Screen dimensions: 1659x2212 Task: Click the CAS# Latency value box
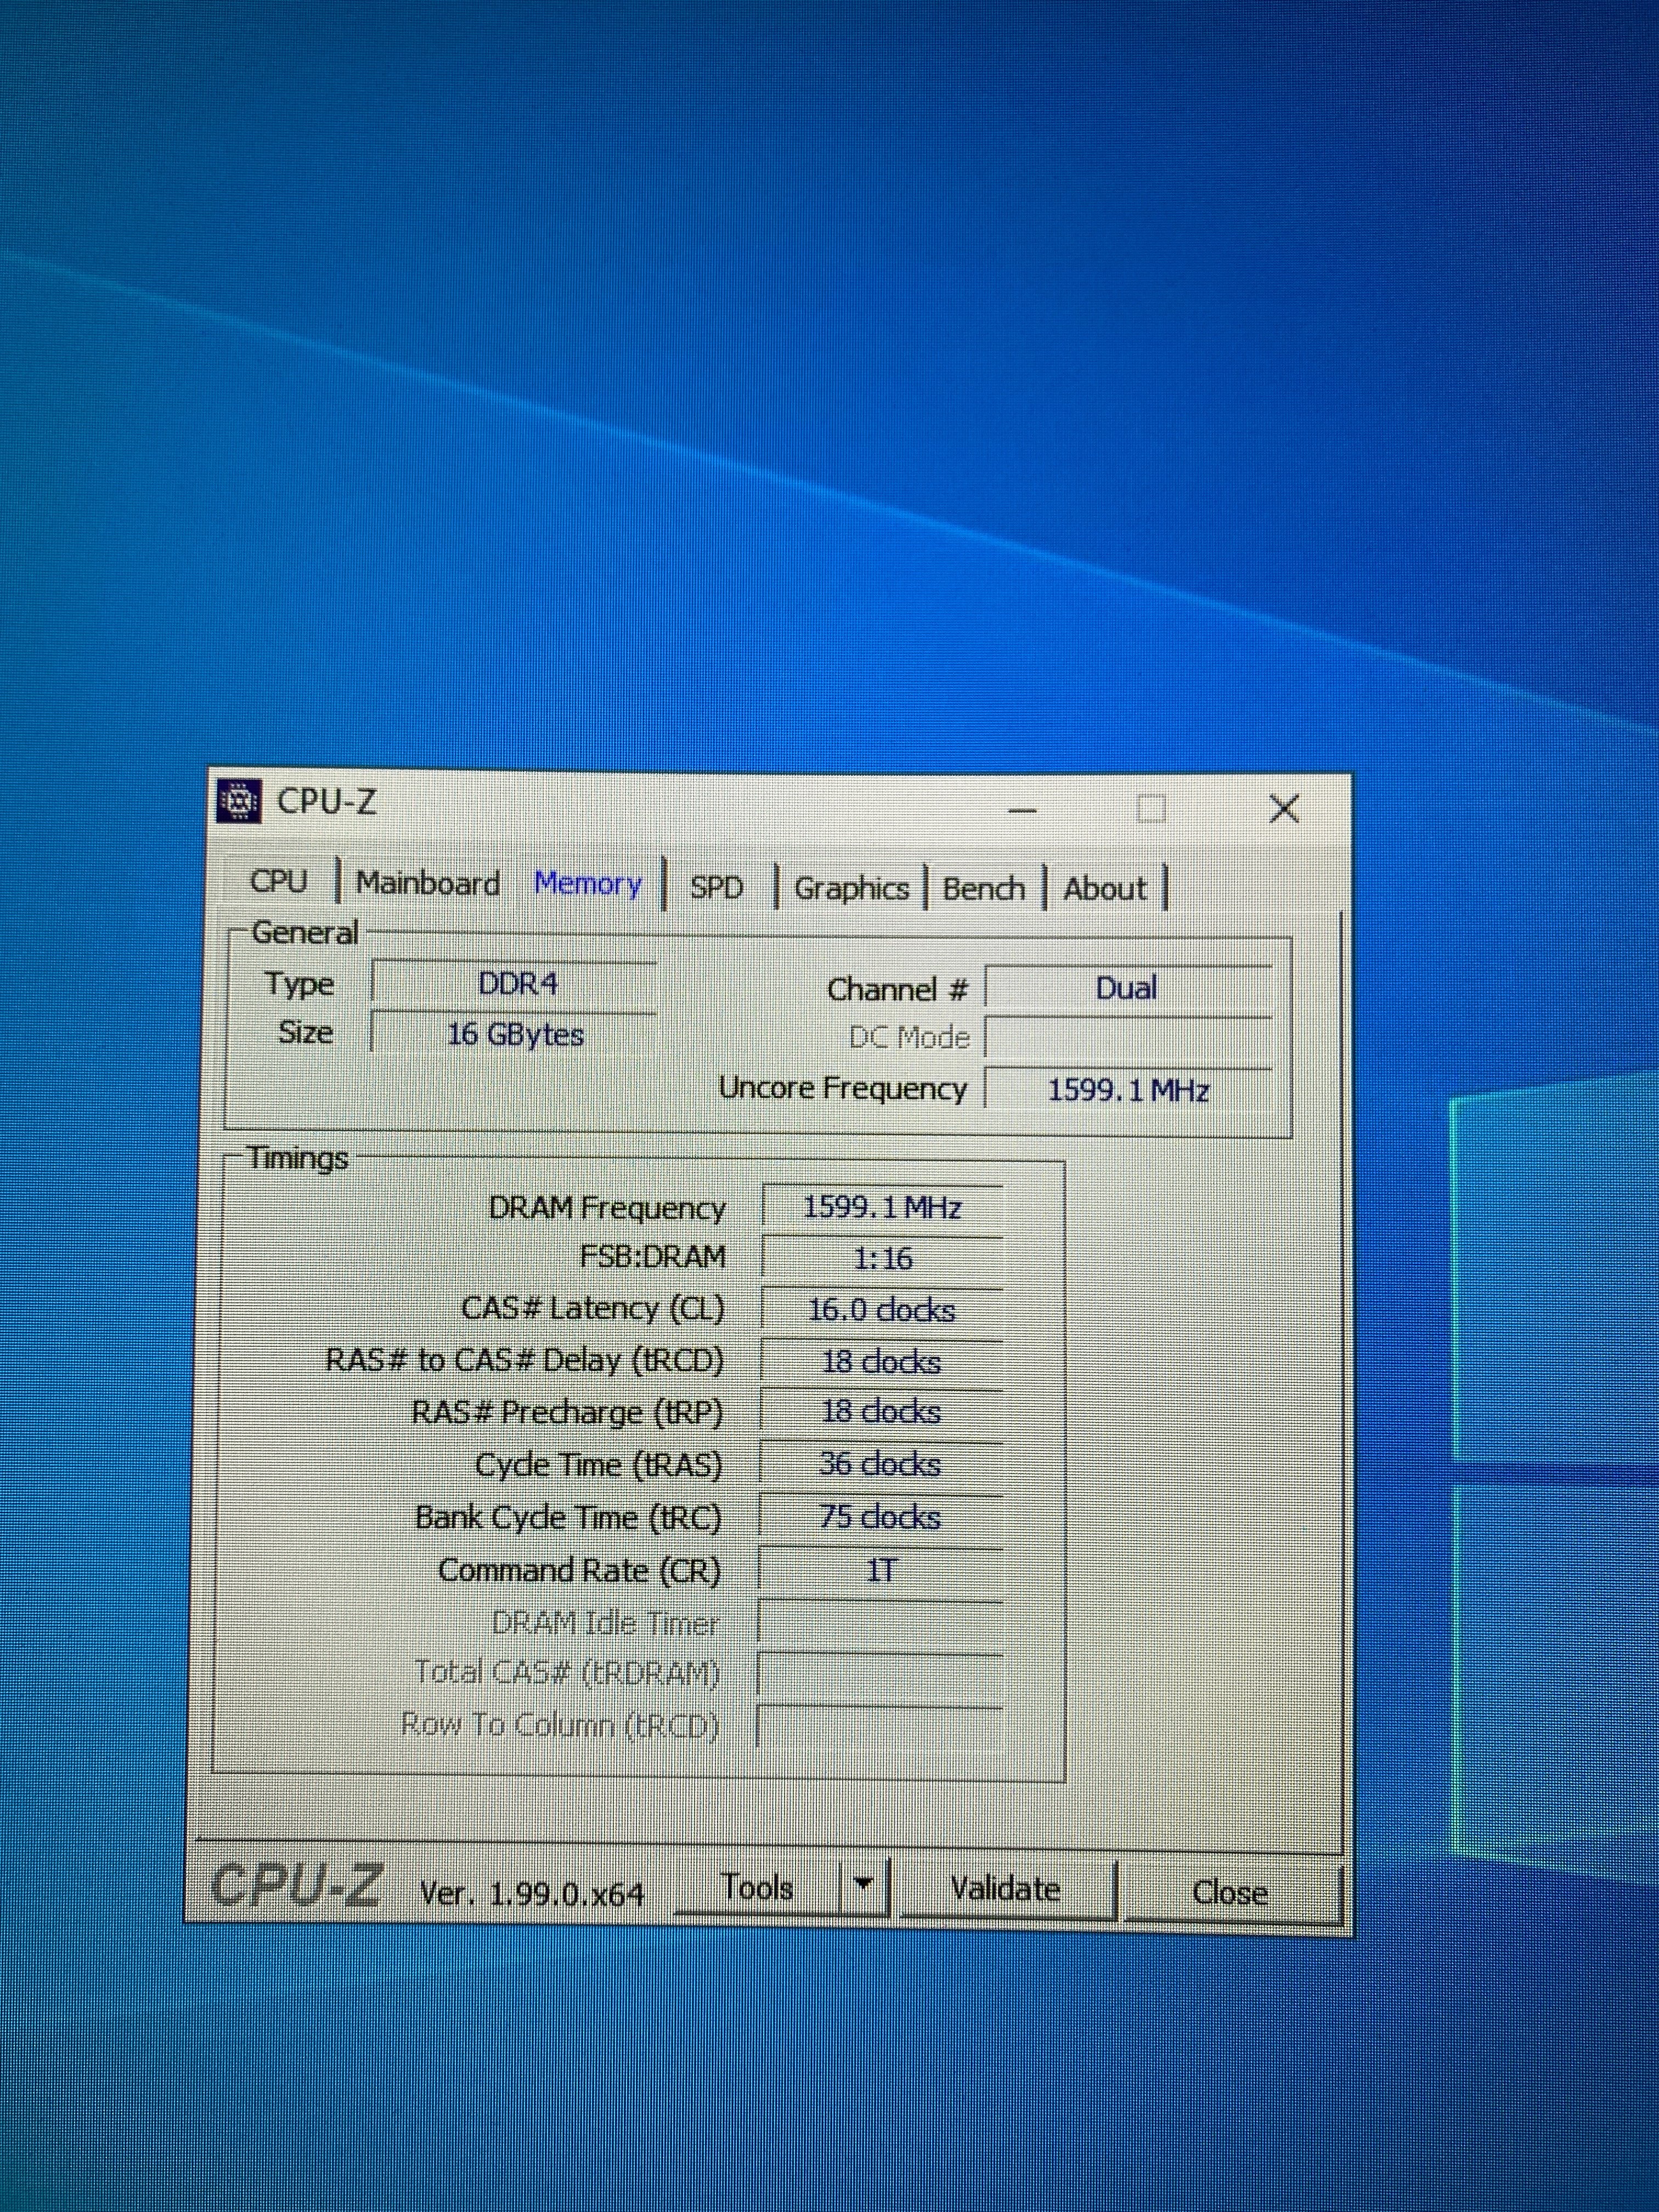point(881,1310)
